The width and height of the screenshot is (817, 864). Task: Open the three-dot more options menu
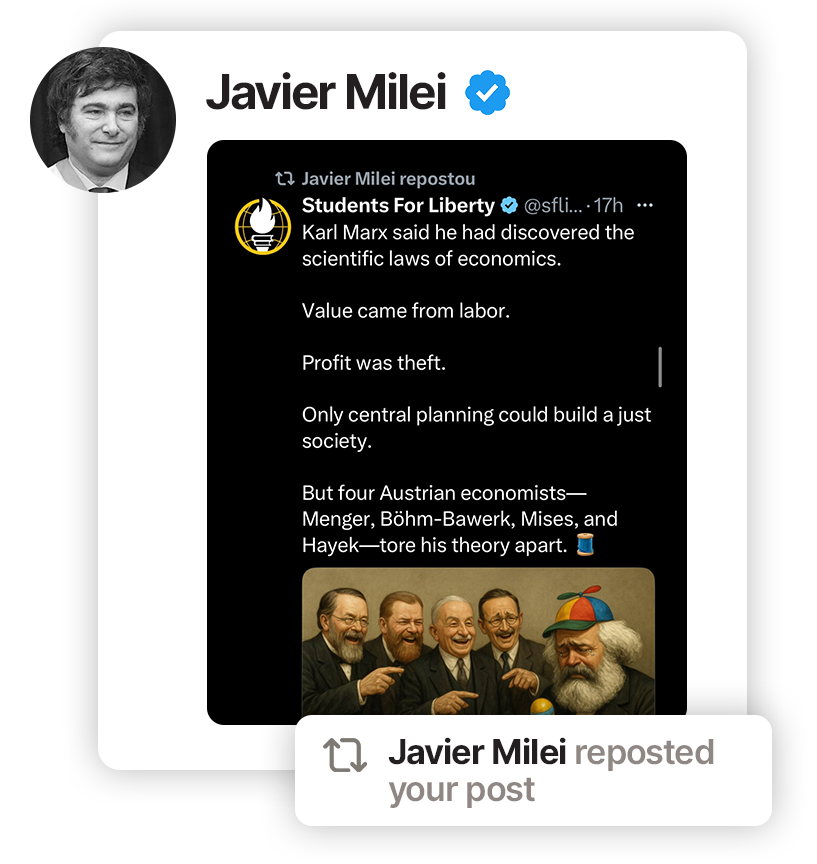[x=645, y=206]
